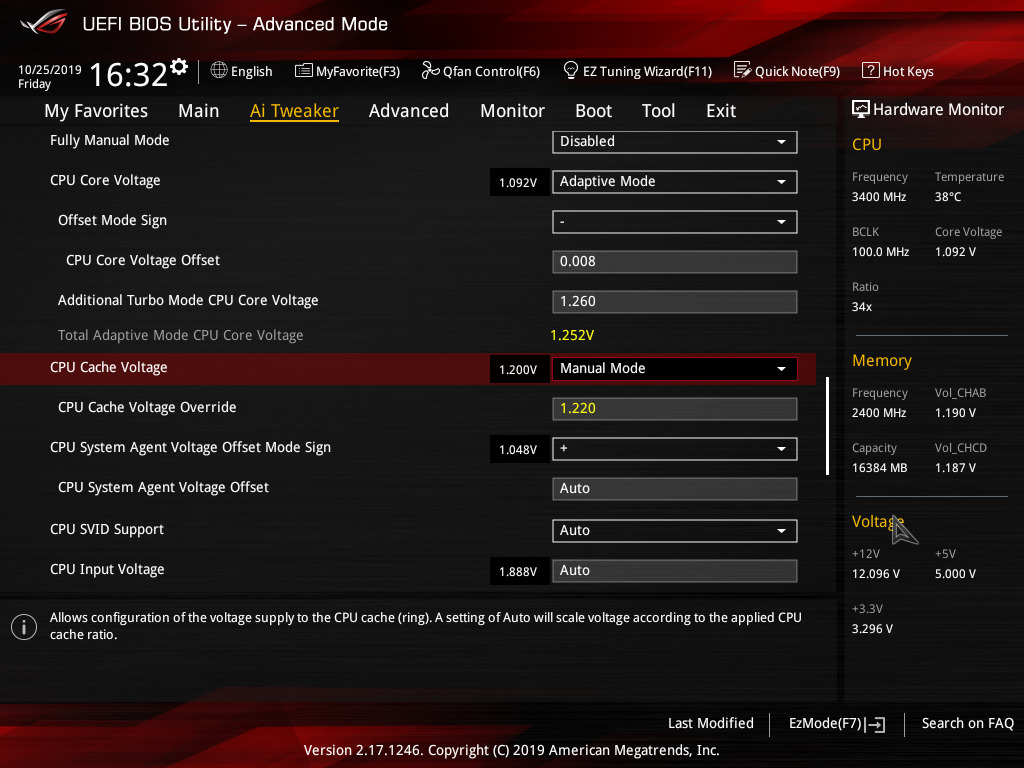Click the 1.888V reading box
This screenshot has width=1024, height=768.
click(518, 571)
